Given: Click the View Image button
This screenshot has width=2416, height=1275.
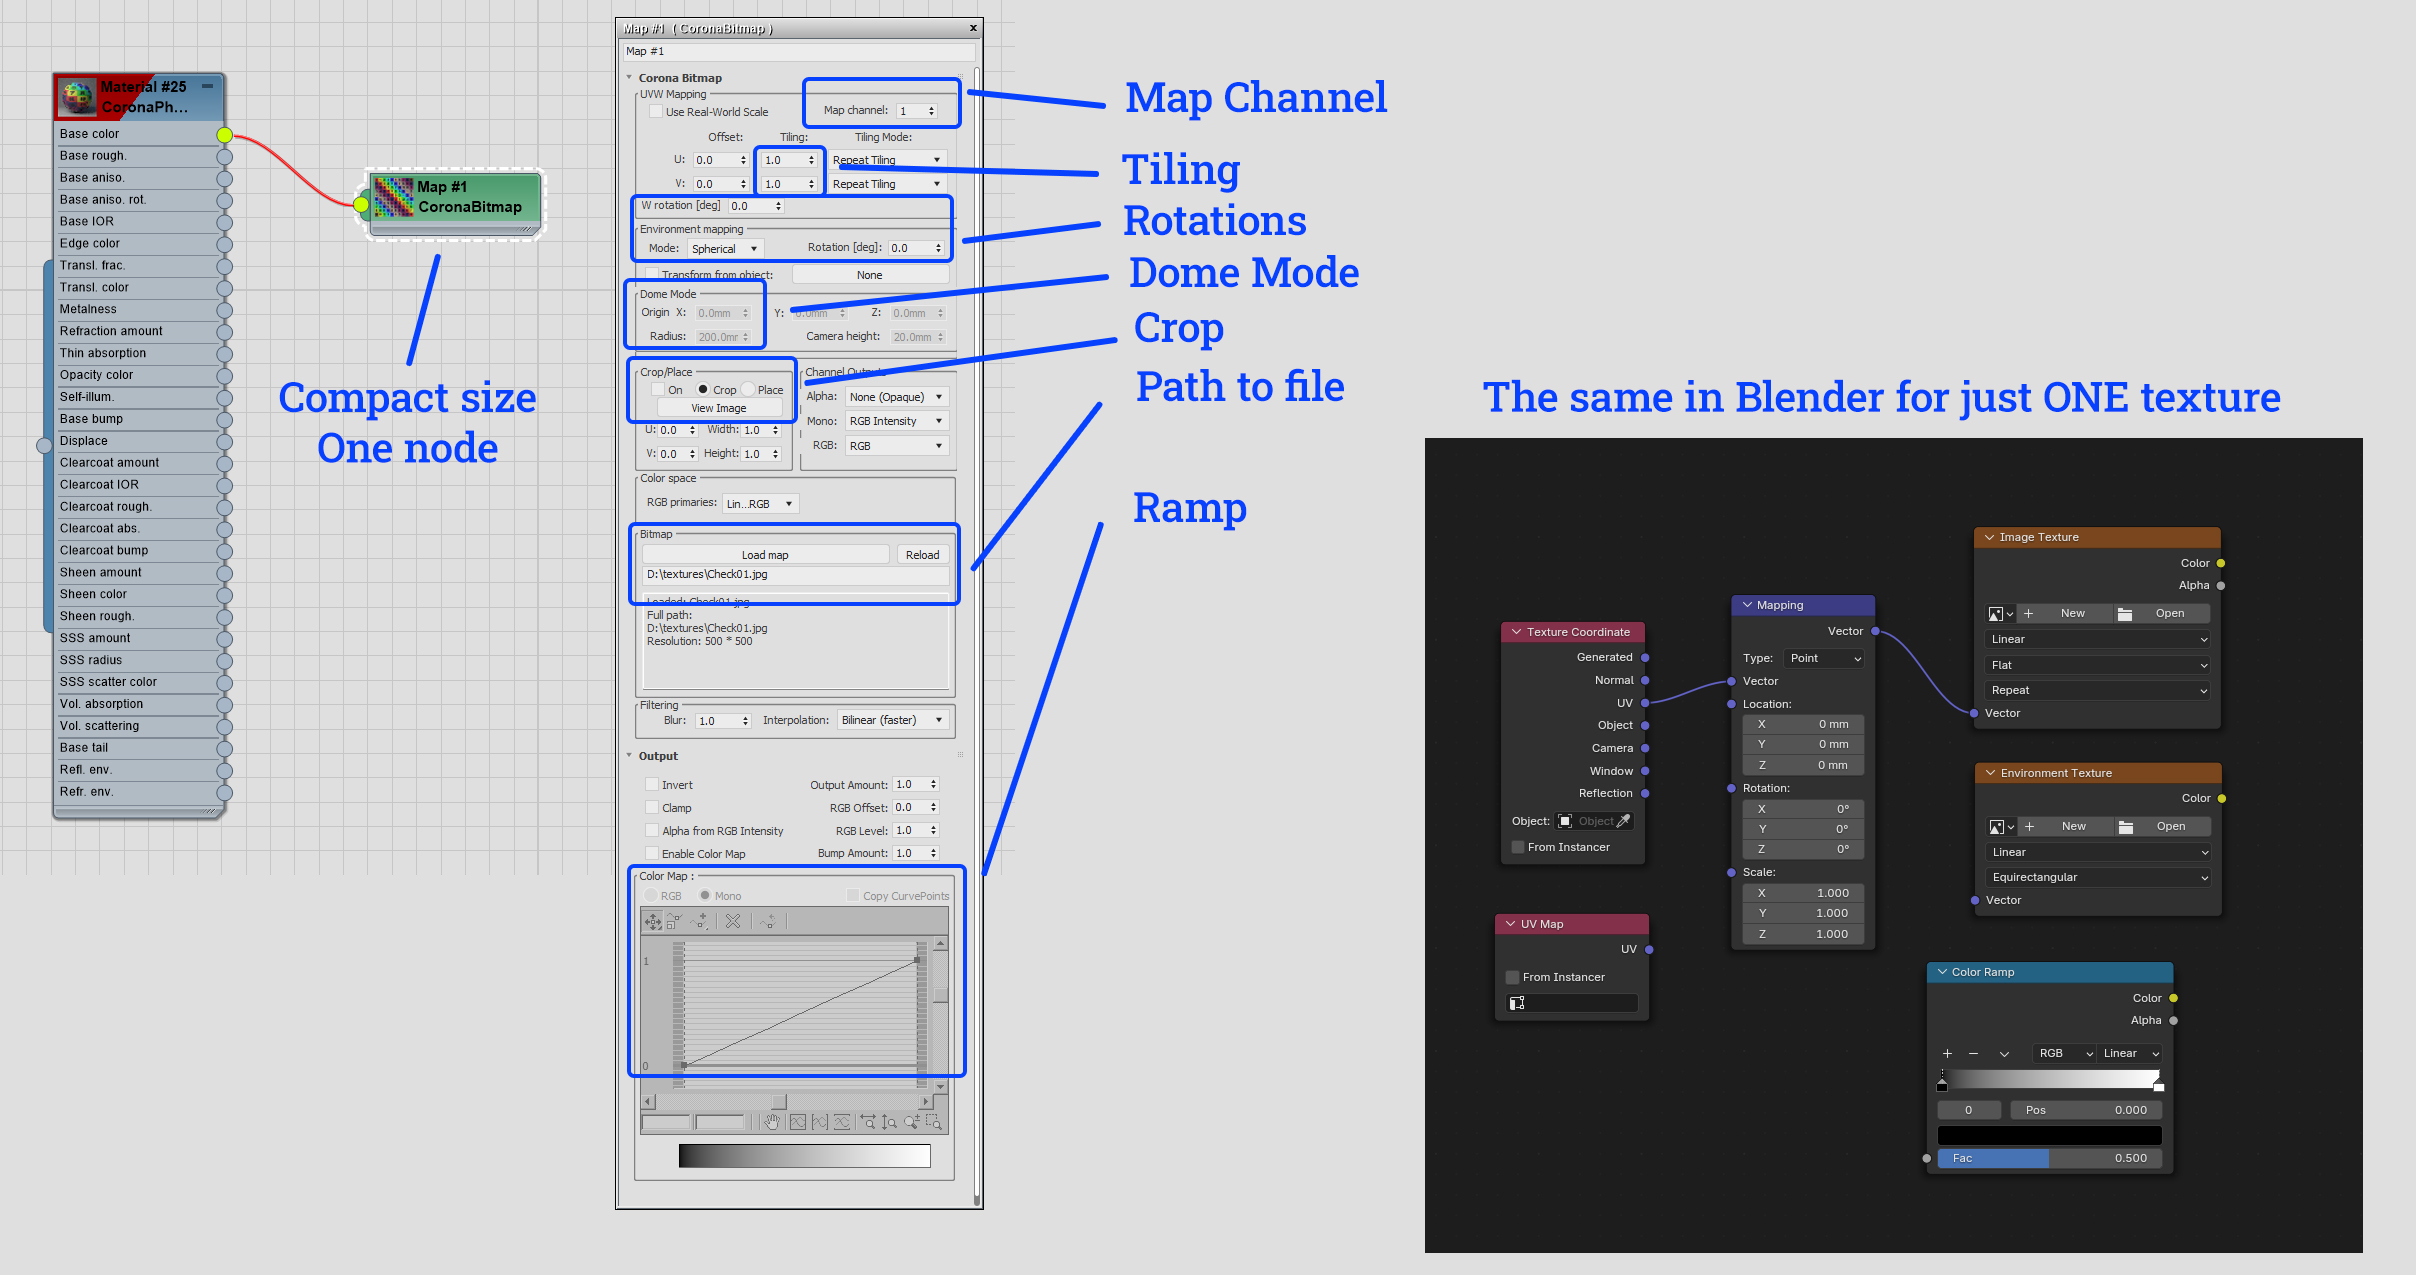Looking at the screenshot, I should click(719, 408).
